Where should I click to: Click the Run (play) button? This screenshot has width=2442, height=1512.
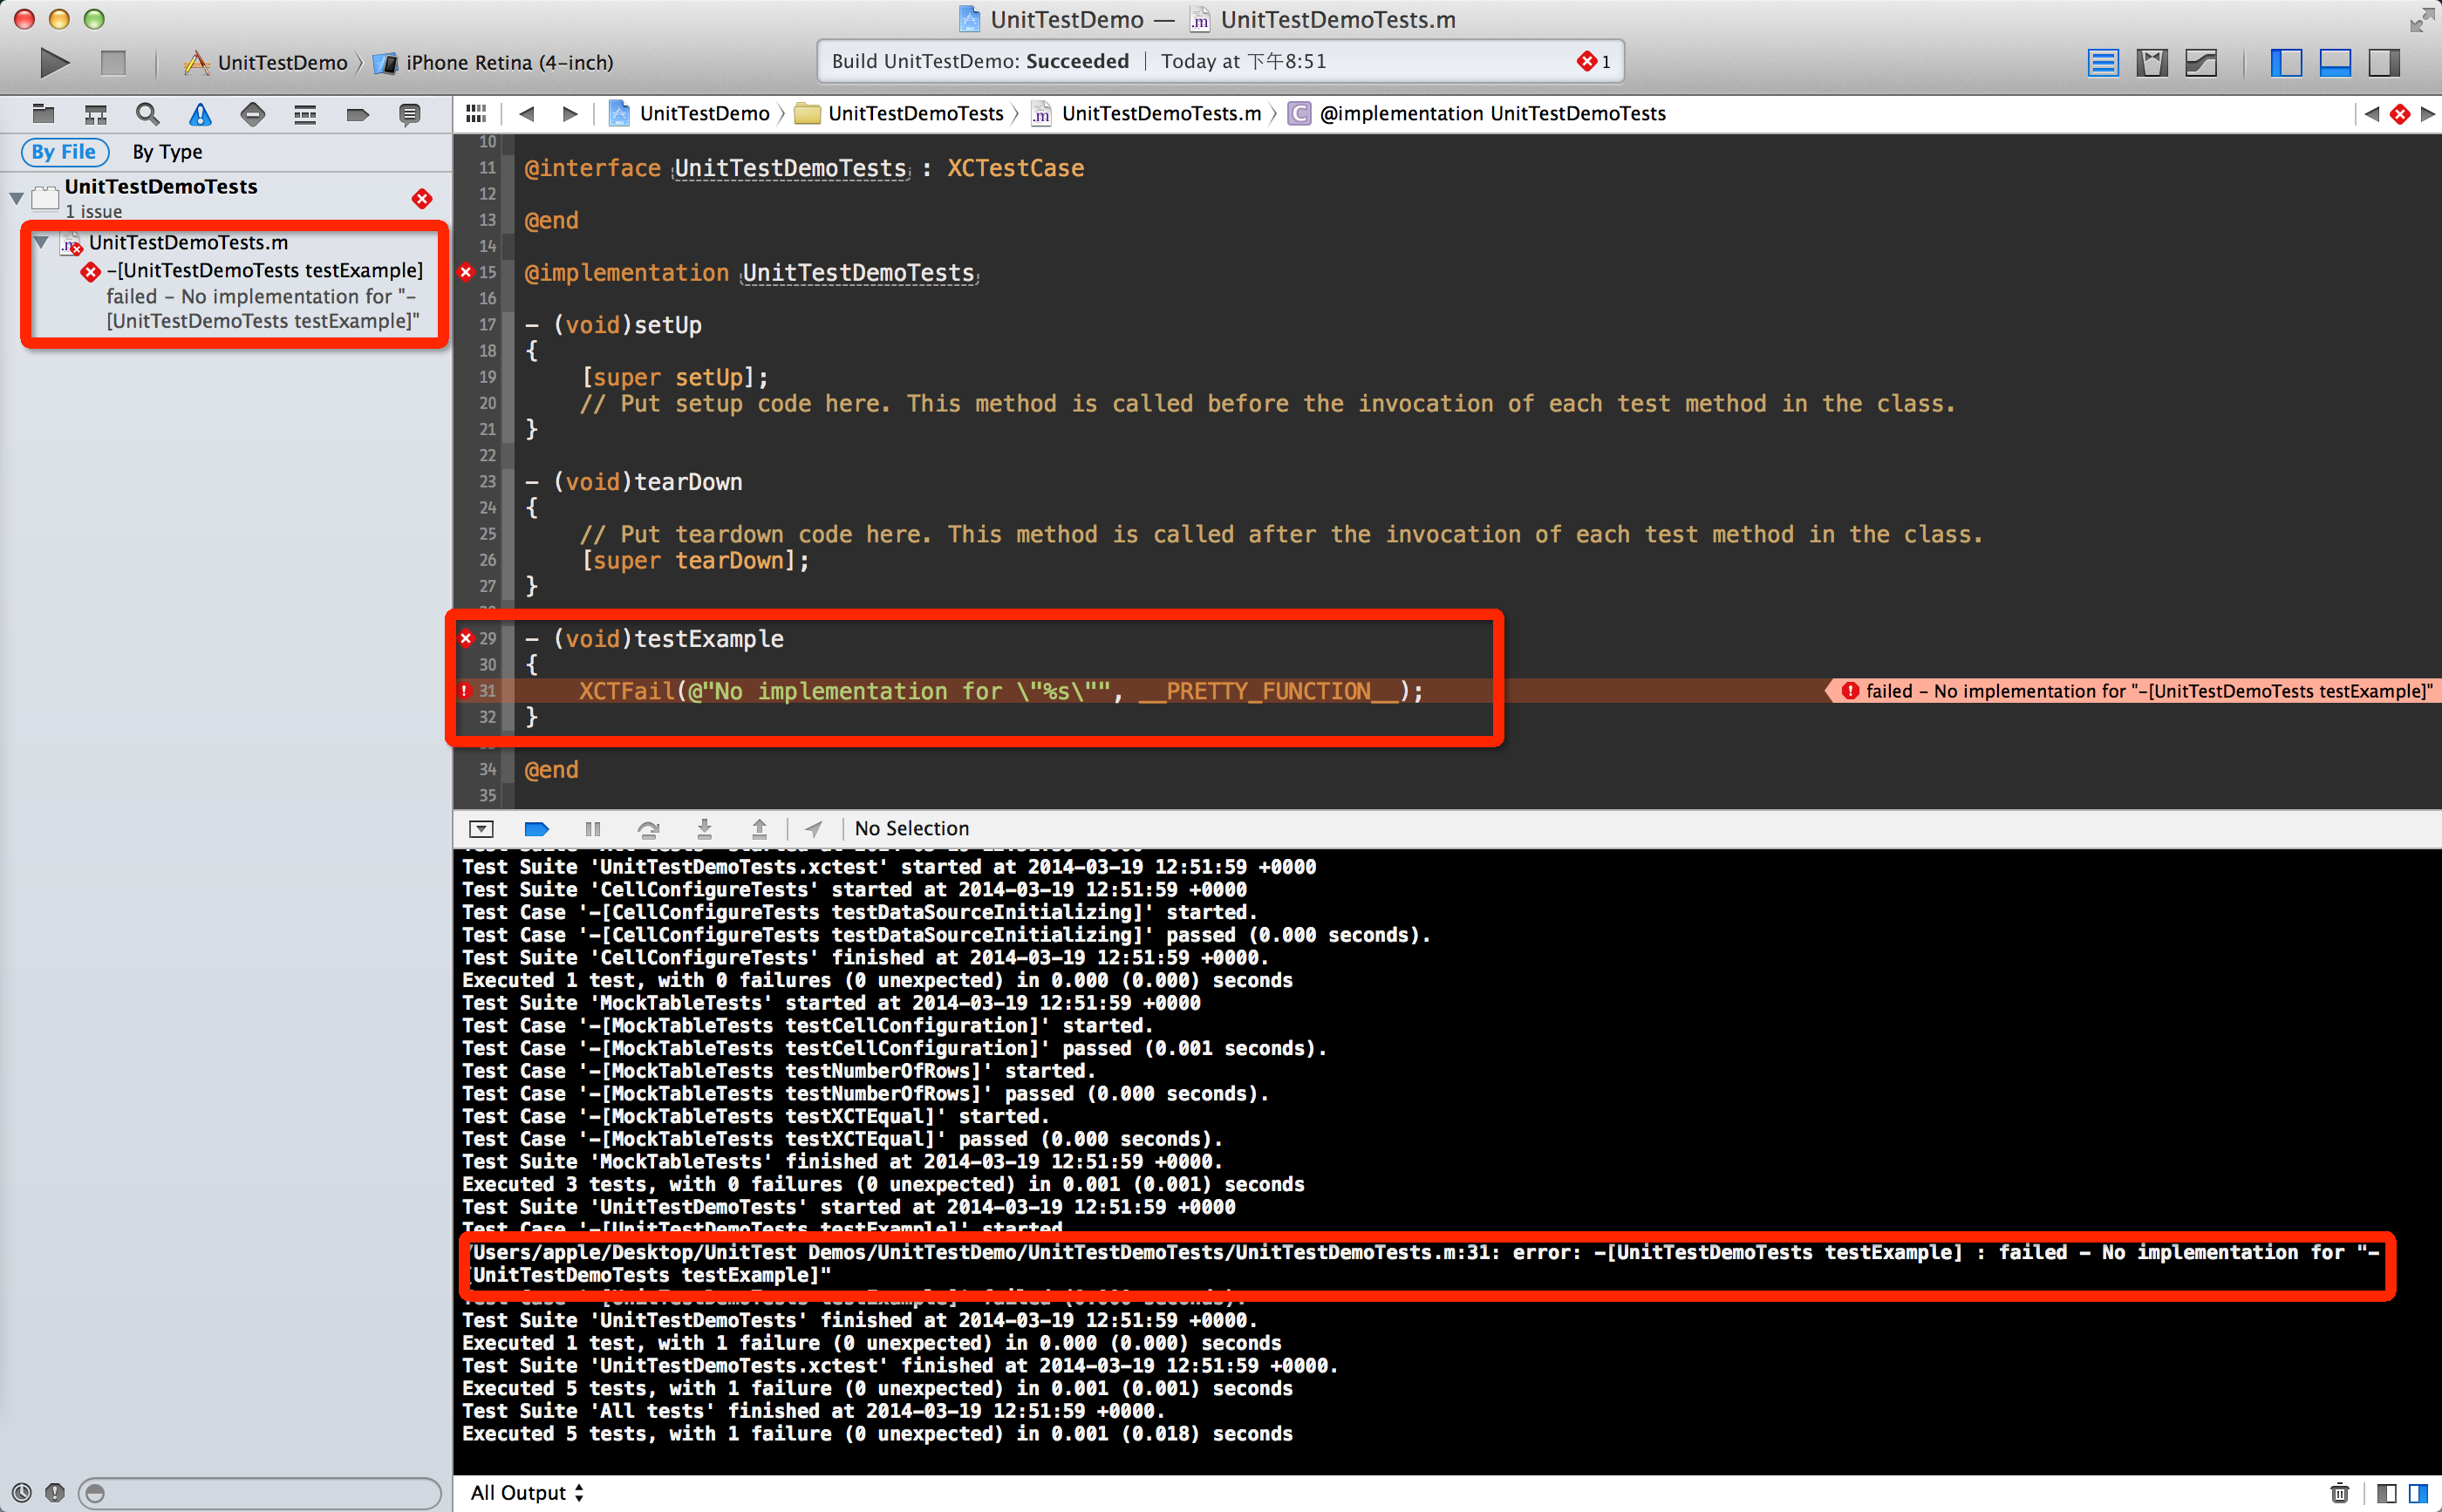point(55,63)
